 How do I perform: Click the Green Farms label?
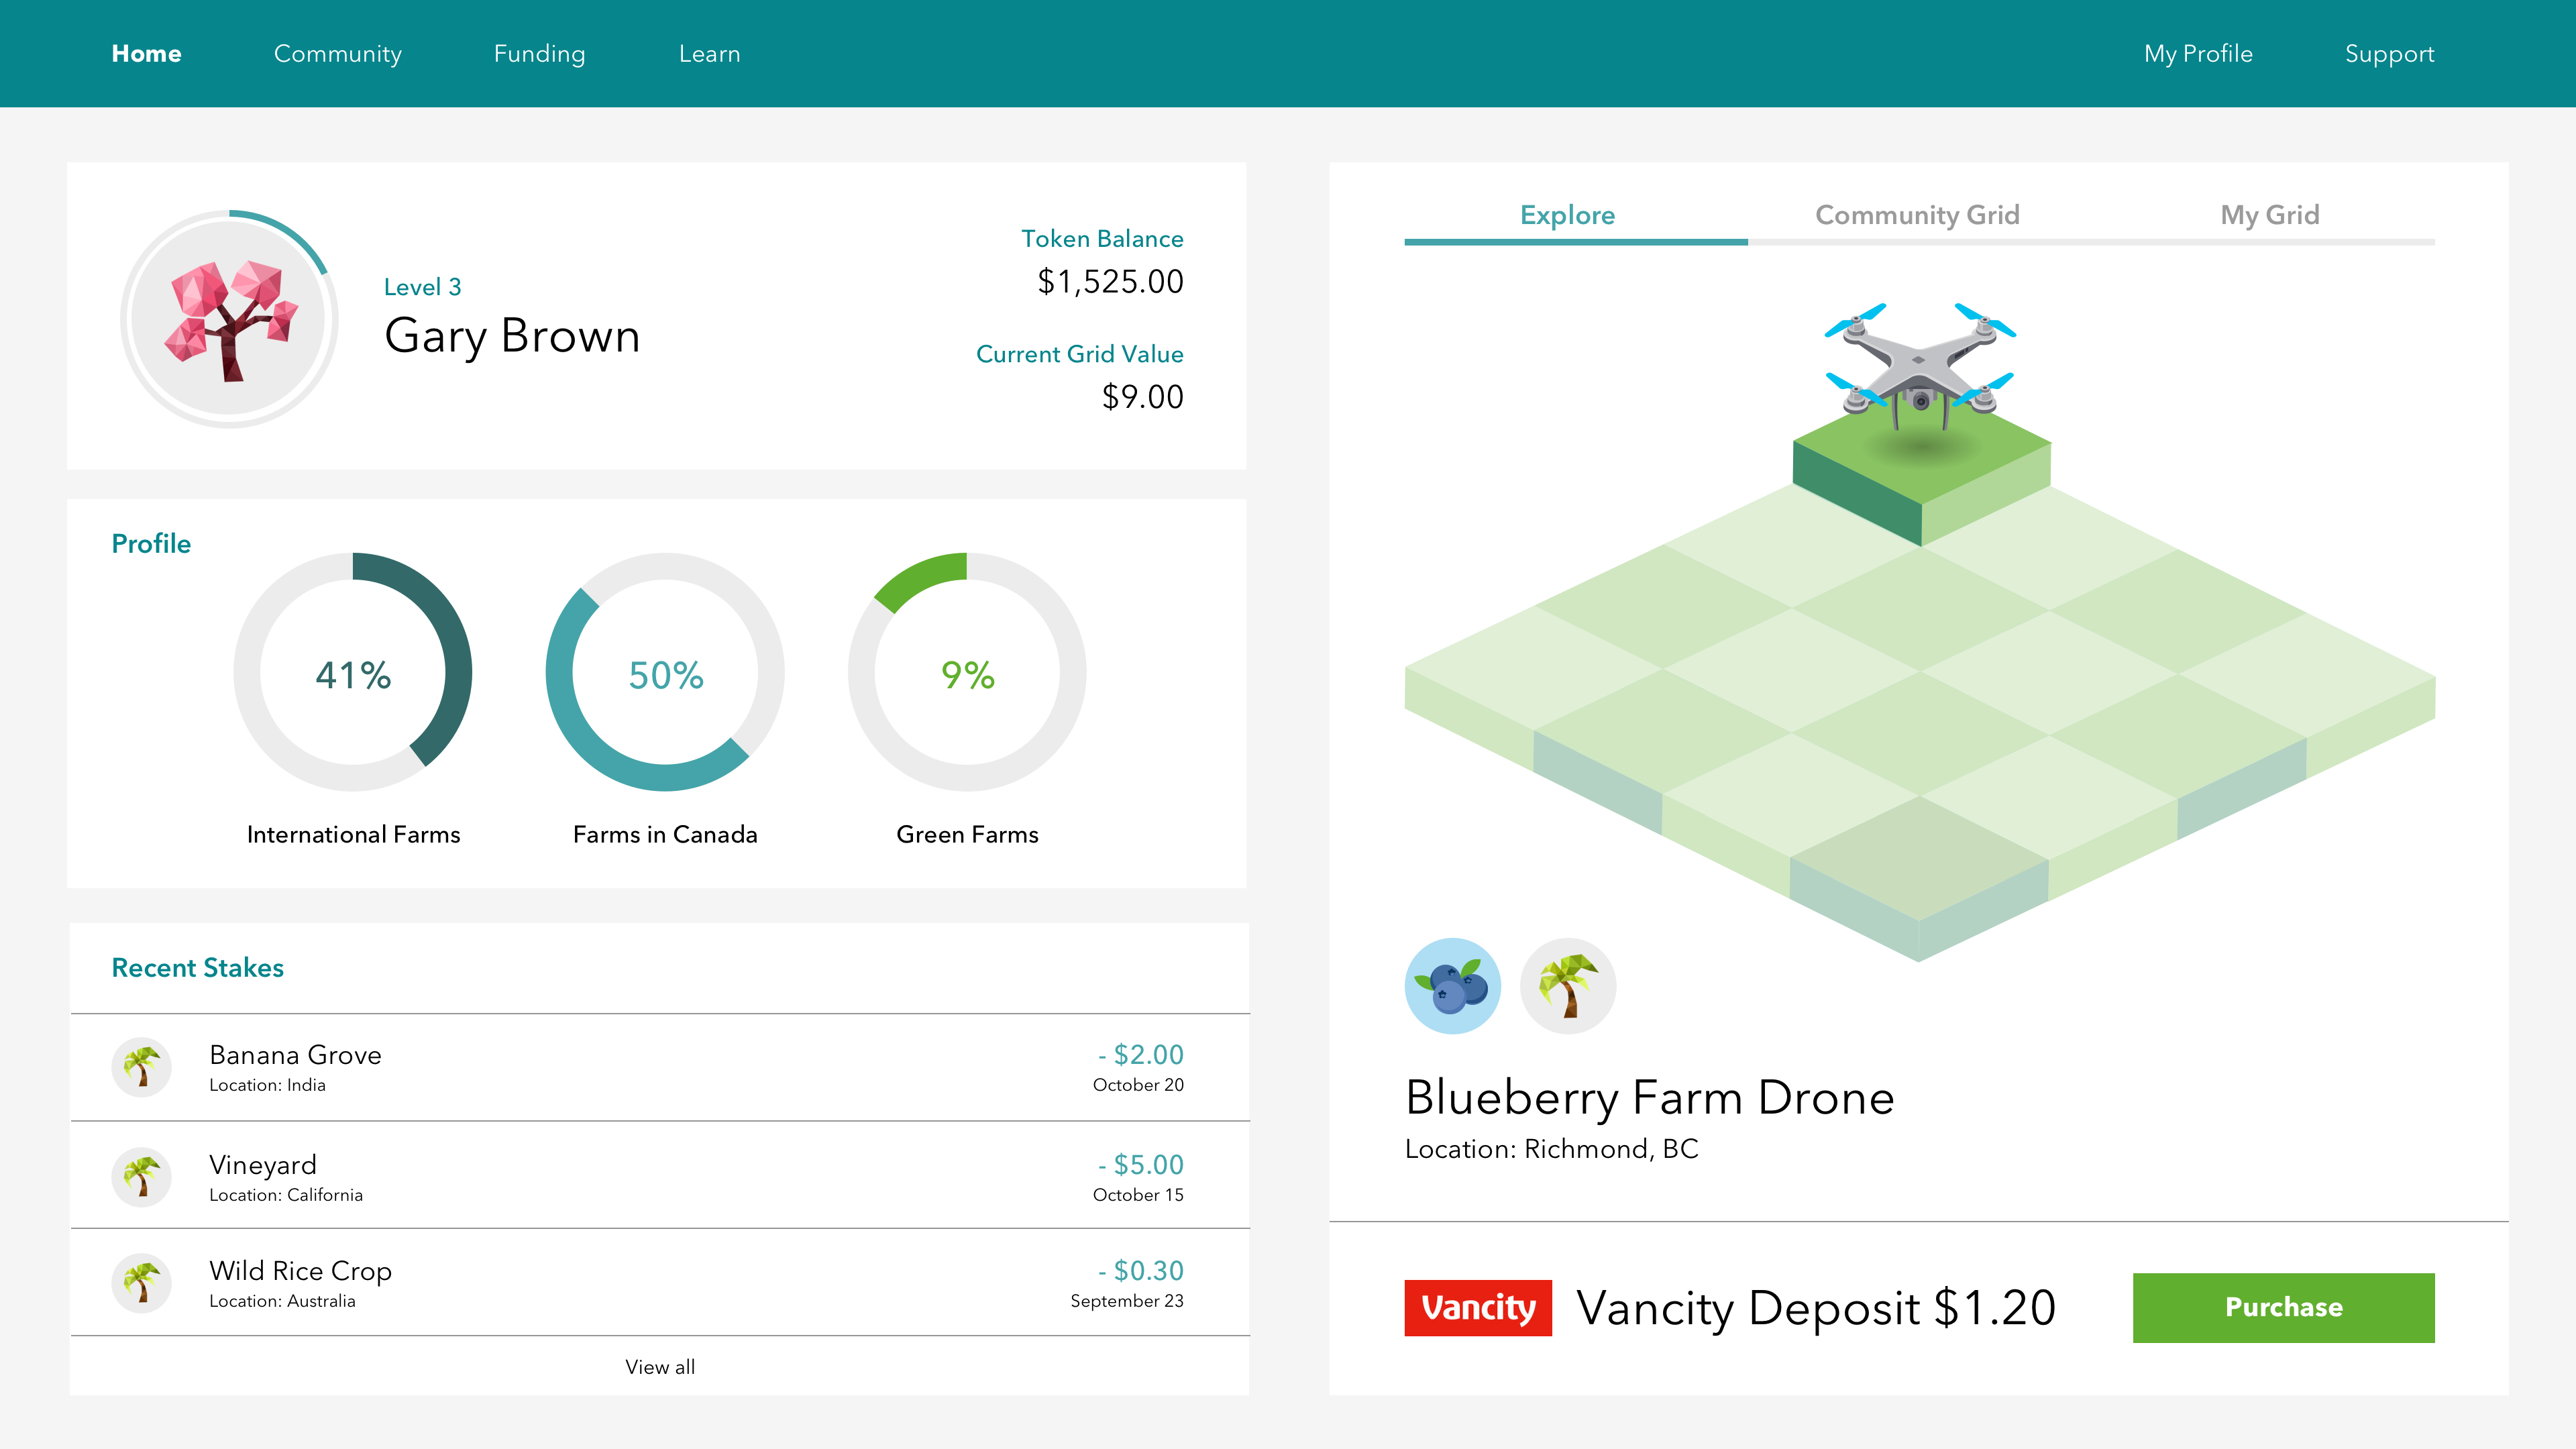point(967,835)
